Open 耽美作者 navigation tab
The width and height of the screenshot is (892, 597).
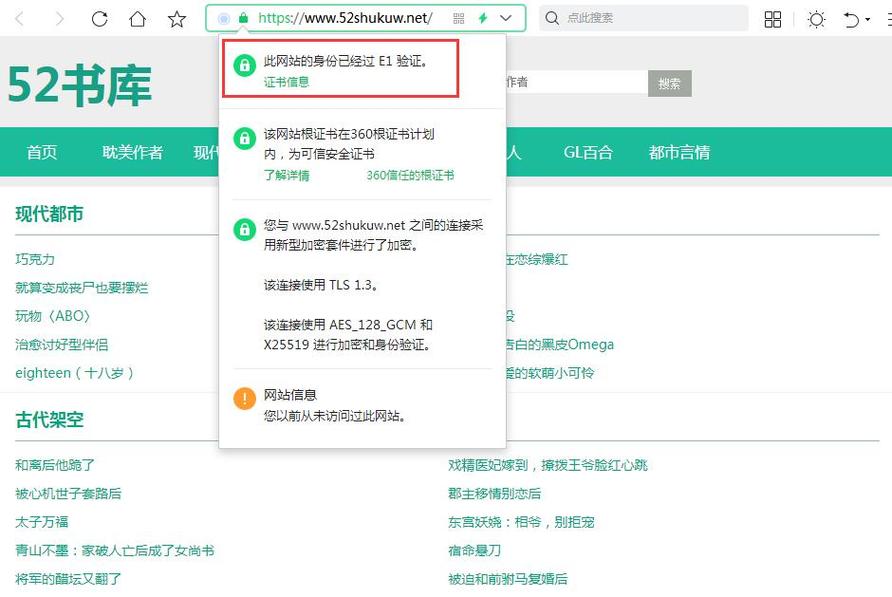[x=133, y=152]
